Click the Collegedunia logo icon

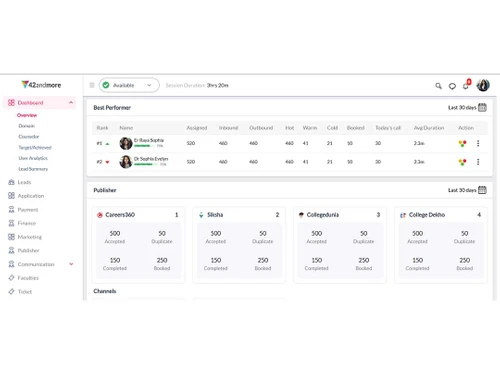(x=301, y=215)
